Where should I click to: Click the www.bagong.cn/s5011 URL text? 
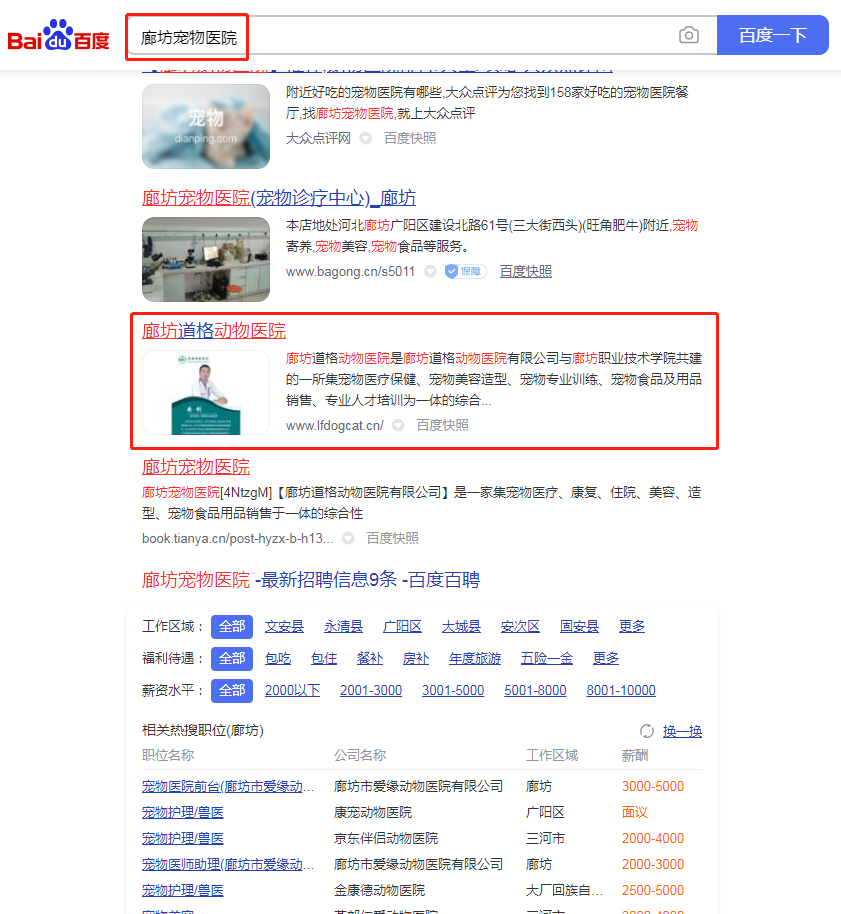pyautogui.click(x=350, y=272)
